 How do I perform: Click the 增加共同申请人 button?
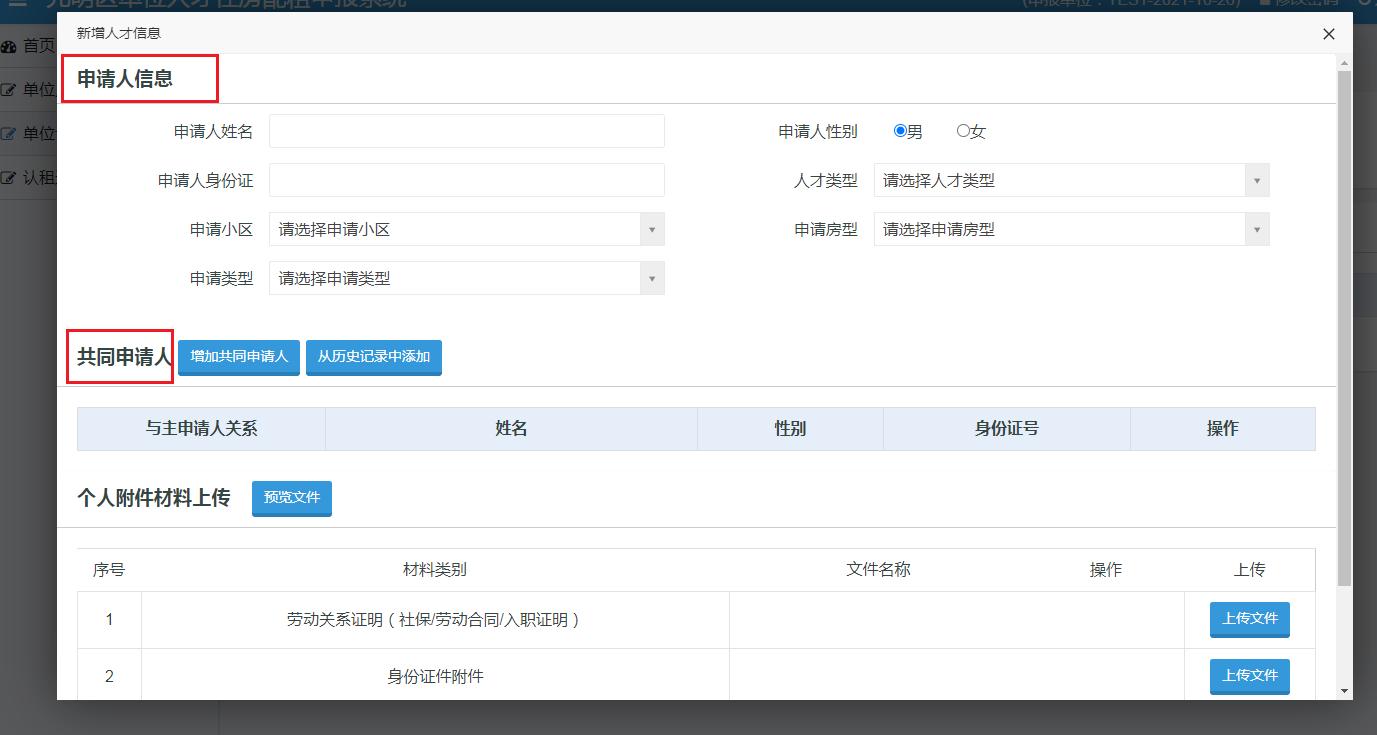[238, 356]
